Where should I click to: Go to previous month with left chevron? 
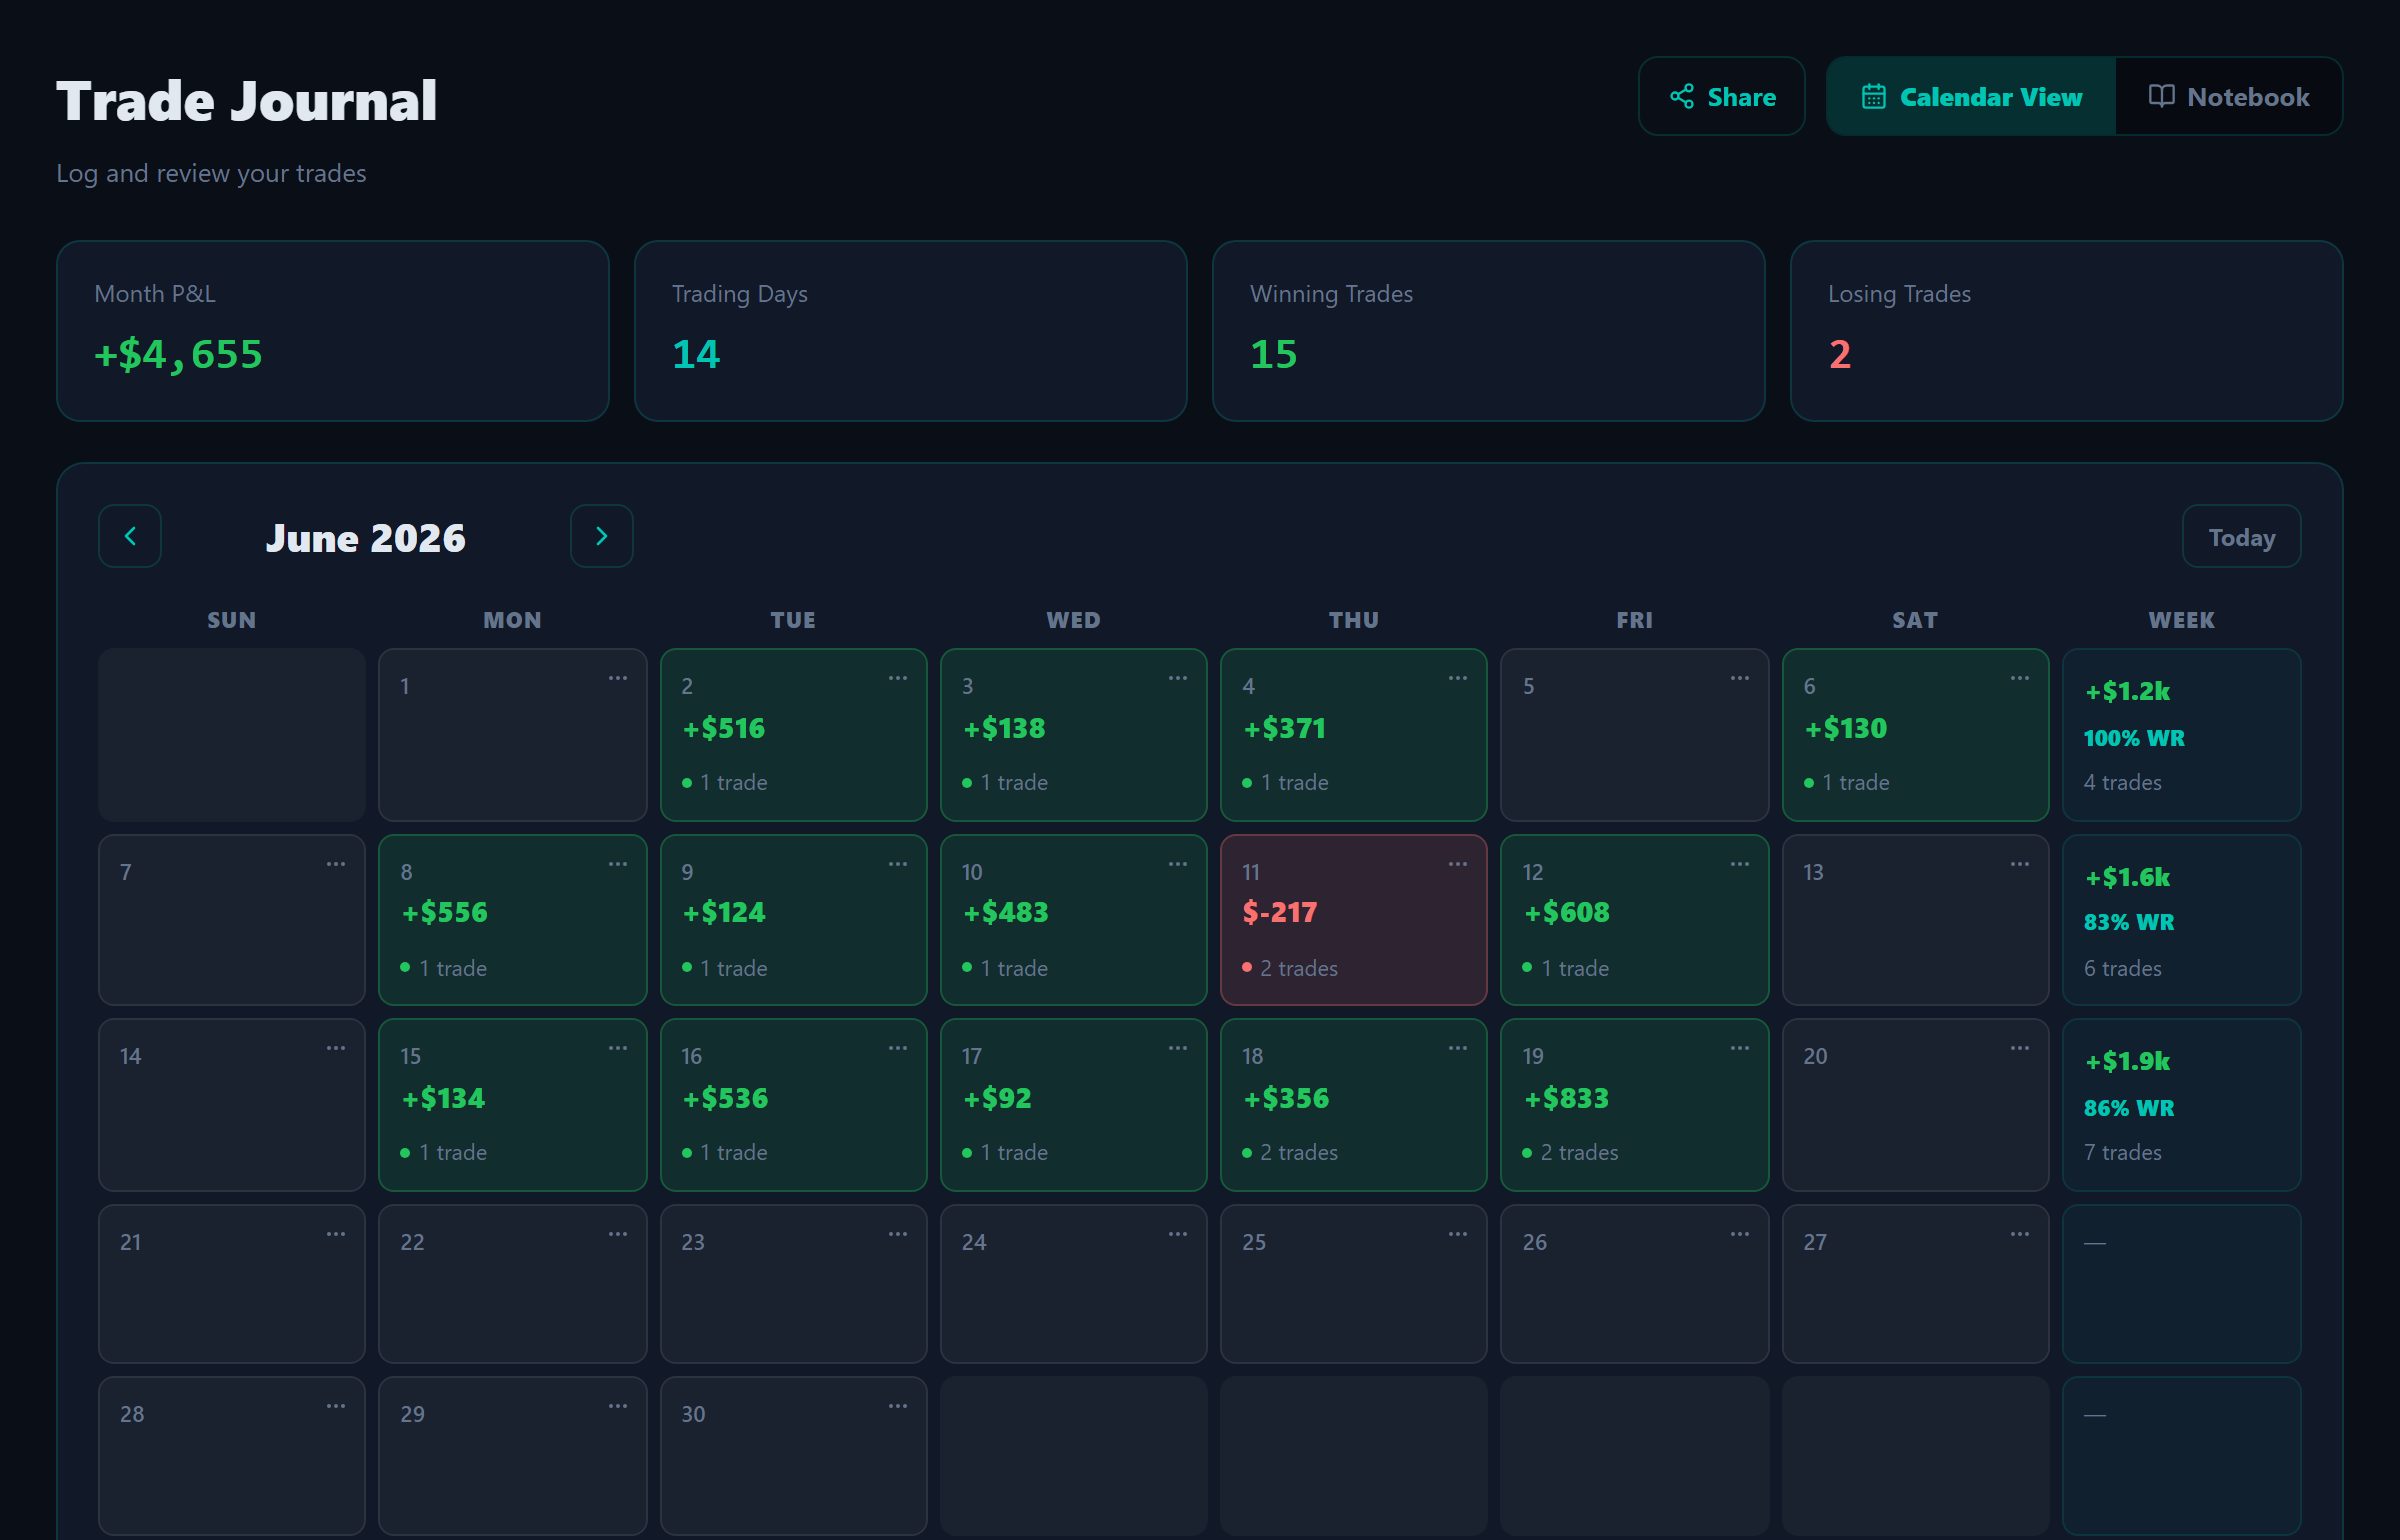click(x=130, y=536)
